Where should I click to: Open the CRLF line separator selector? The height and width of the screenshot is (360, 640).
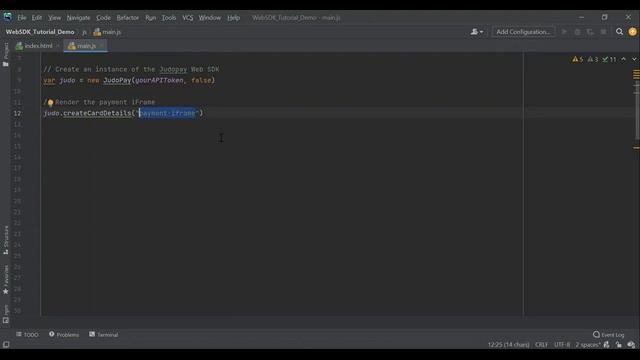point(542,345)
